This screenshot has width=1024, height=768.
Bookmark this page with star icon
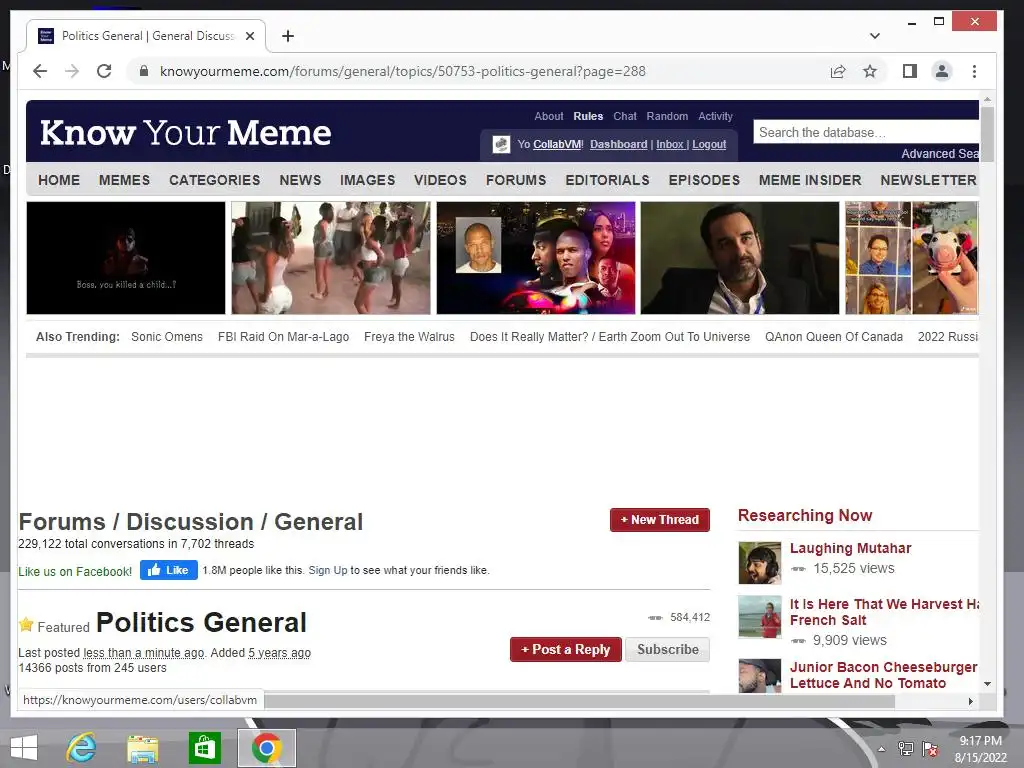coord(870,71)
